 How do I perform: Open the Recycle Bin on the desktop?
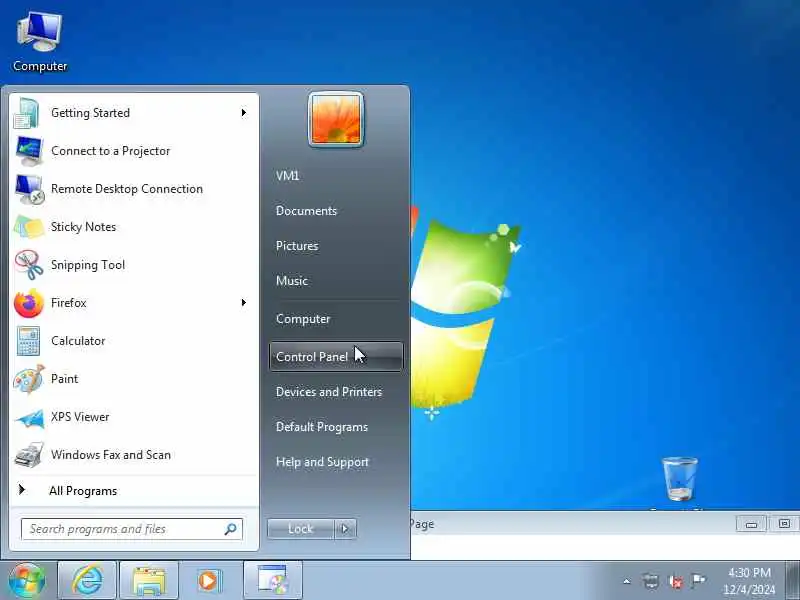[680, 480]
